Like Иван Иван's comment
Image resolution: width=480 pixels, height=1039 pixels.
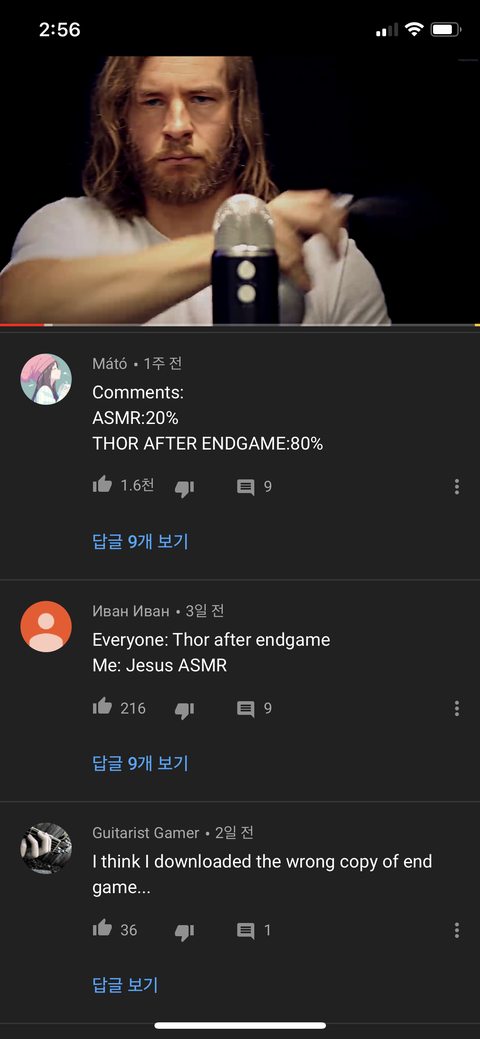[x=102, y=707]
